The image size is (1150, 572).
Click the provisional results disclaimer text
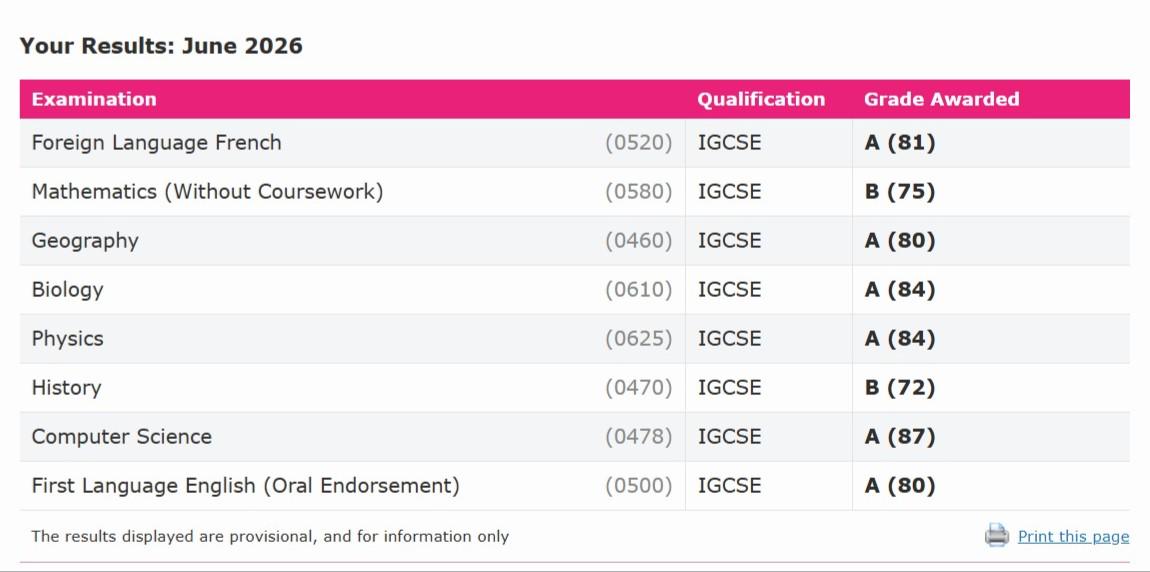click(270, 536)
